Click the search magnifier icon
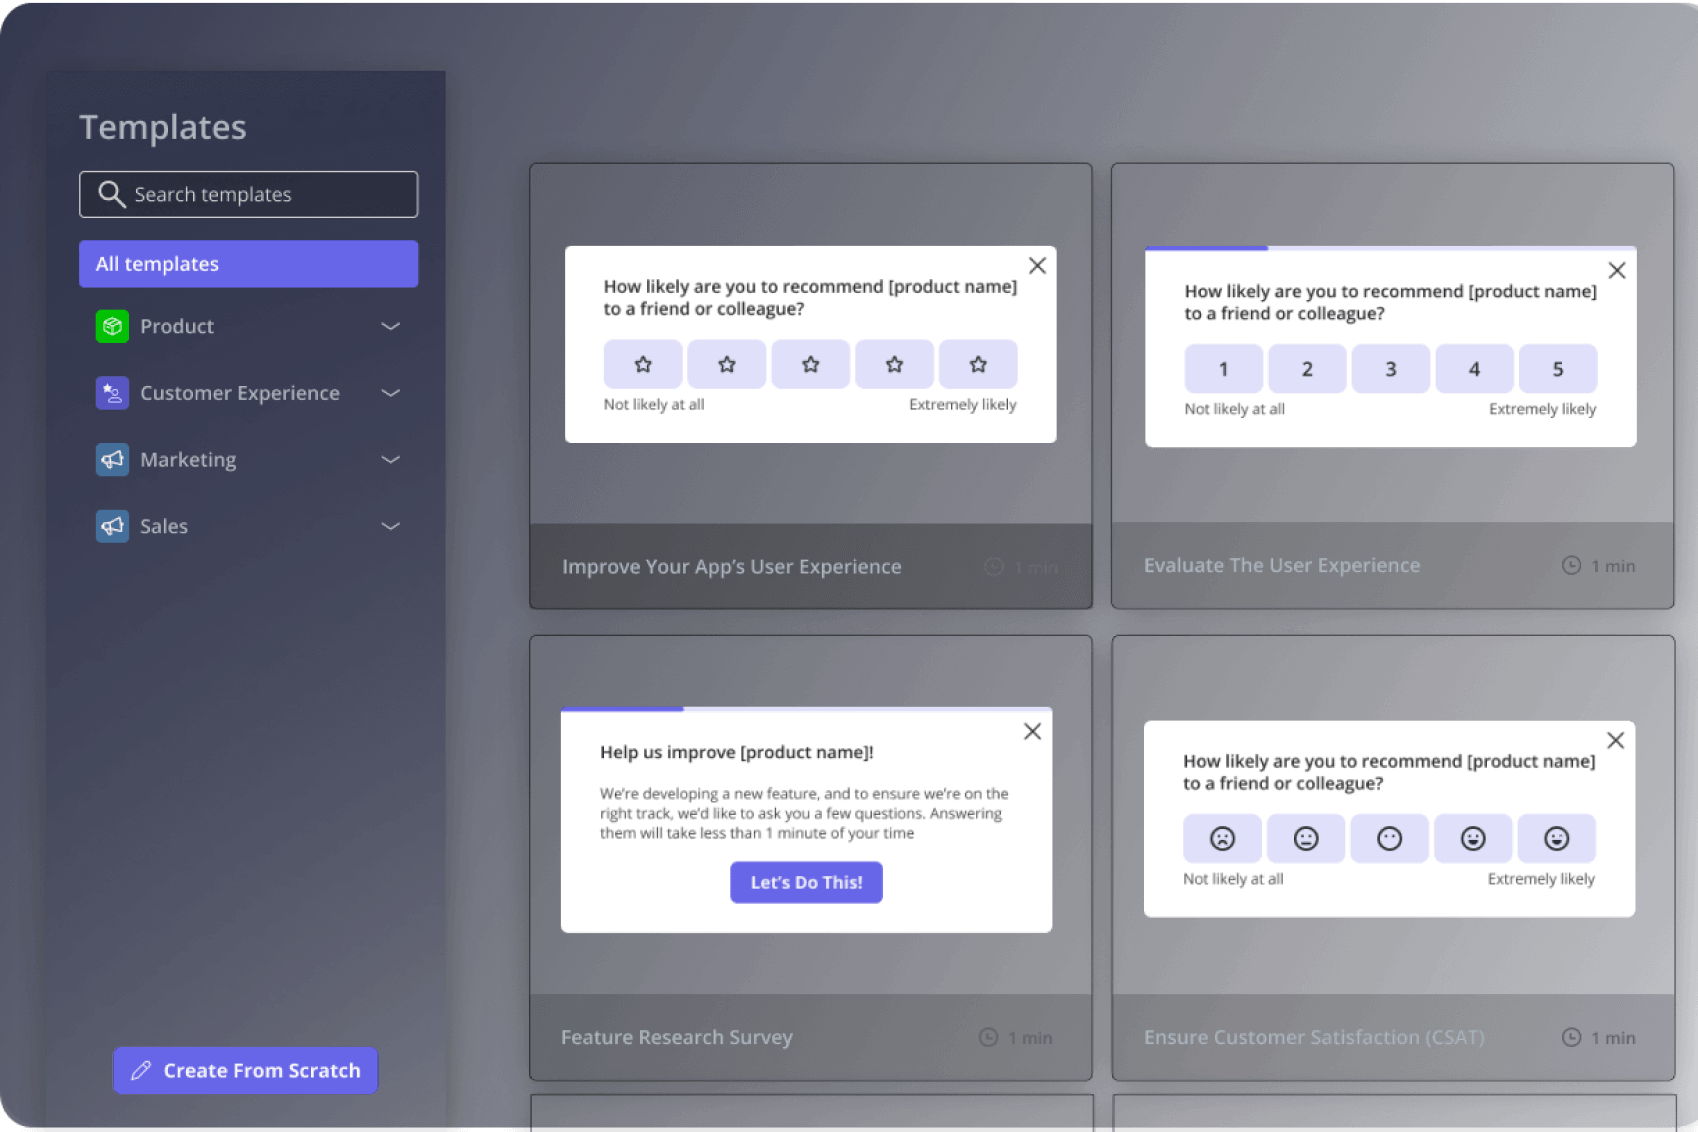 point(111,194)
